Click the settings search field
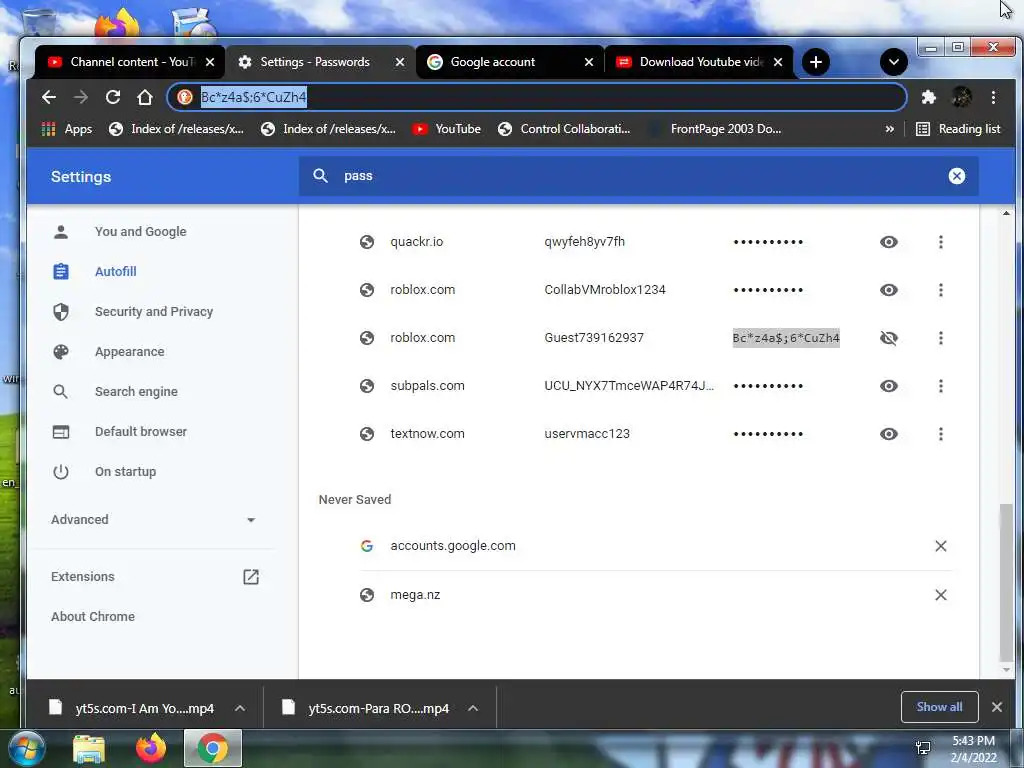Viewport: 1024px width, 768px height. click(x=639, y=176)
